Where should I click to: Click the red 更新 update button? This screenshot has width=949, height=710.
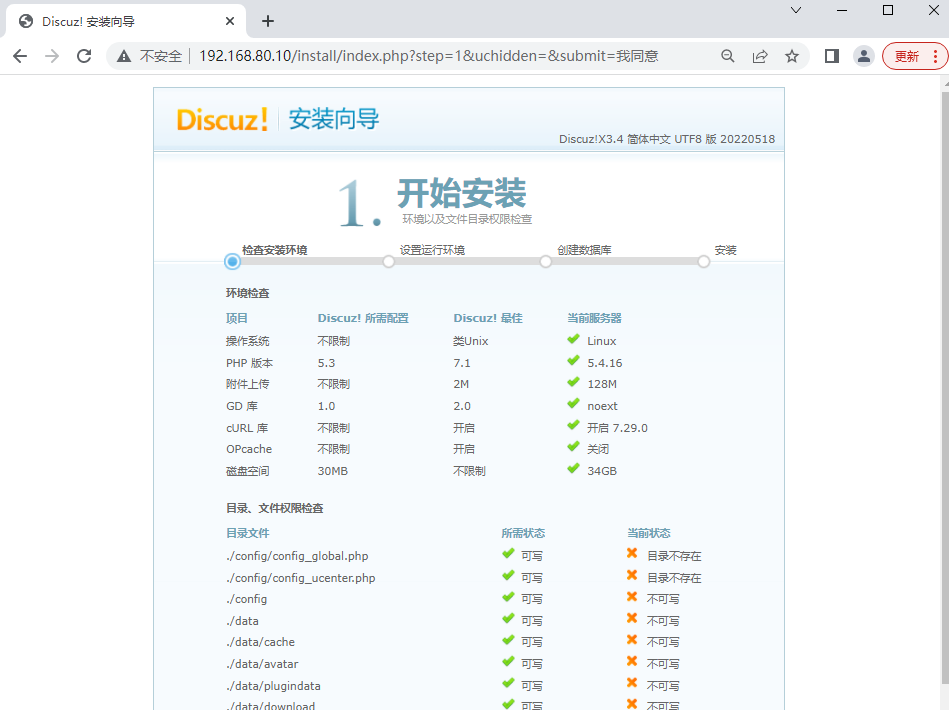pyautogui.click(x=907, y=56)
